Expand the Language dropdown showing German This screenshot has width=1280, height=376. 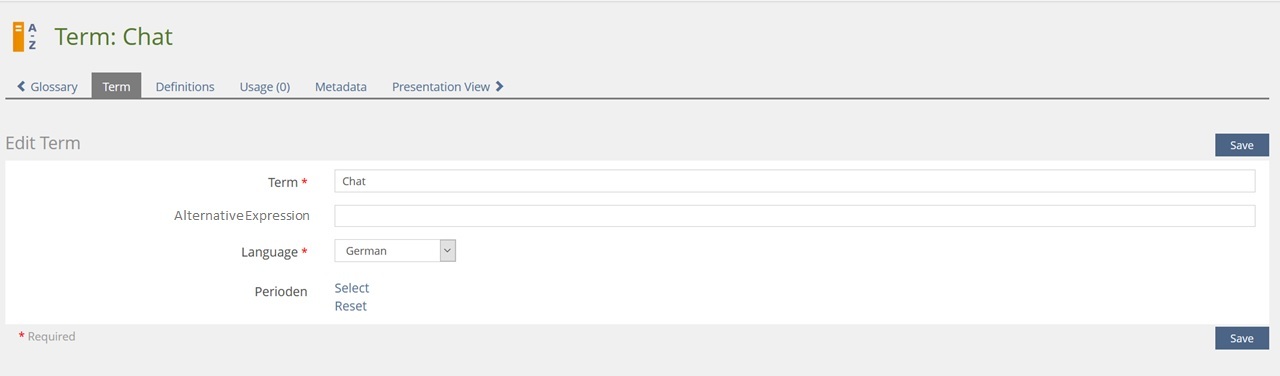click(x=395, y=251)
